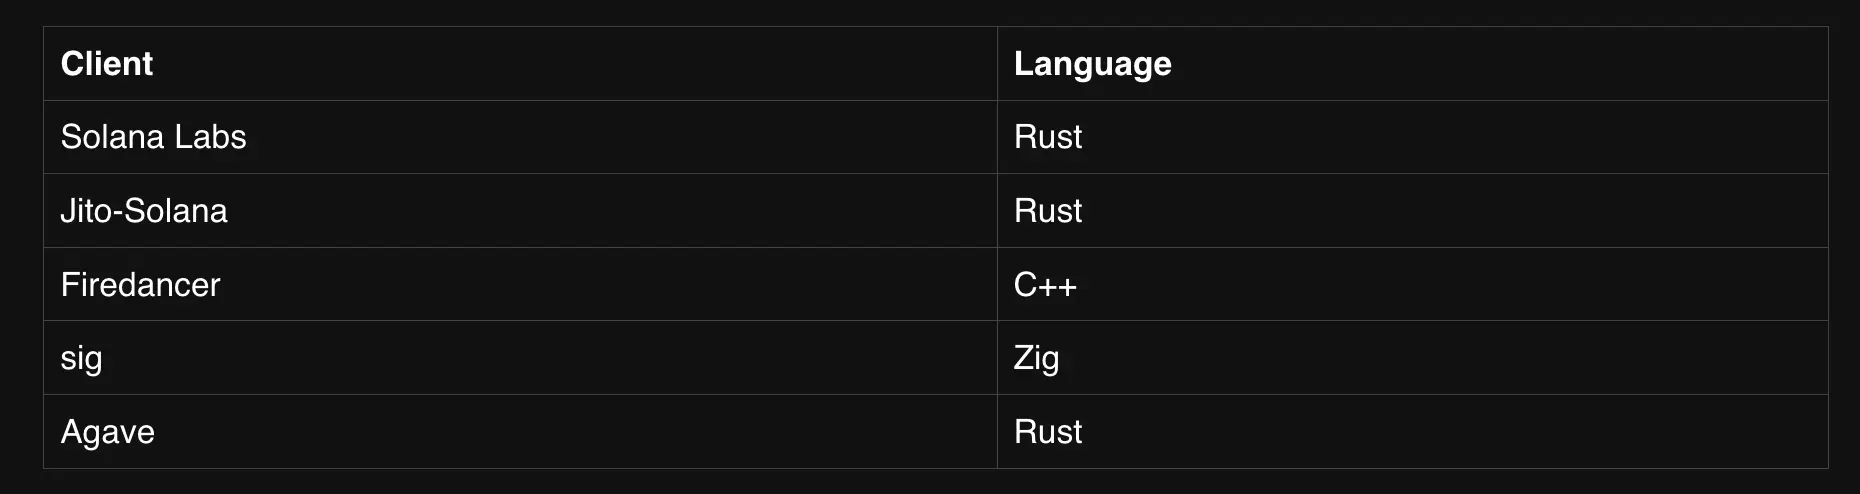Click Rust in the Agave row
Screen dimensions: 1860x494
click(x=1048, y=432)
